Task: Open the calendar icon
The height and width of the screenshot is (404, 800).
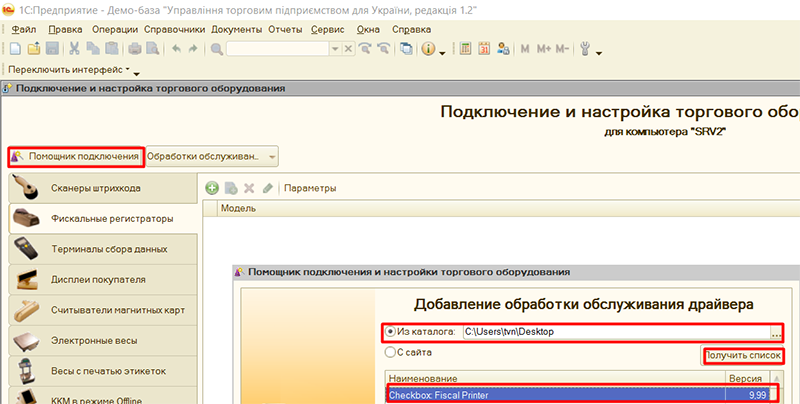Action: point(484,49)
